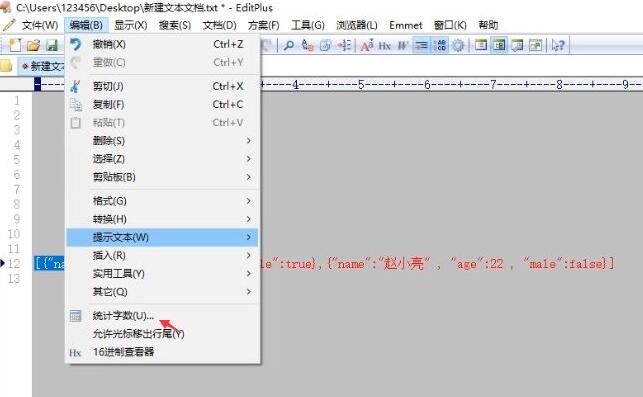Screen dimensions: 643x397
Task: Click the Settings gear toolbar icon
Action: (x=458, y=45)
